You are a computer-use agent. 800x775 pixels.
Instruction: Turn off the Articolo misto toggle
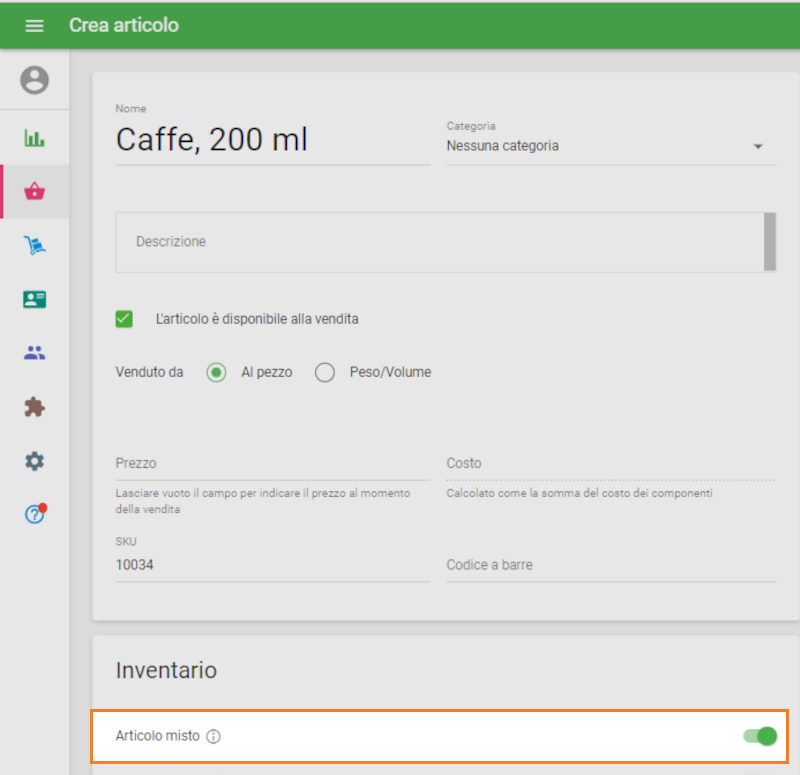point(760,737)
